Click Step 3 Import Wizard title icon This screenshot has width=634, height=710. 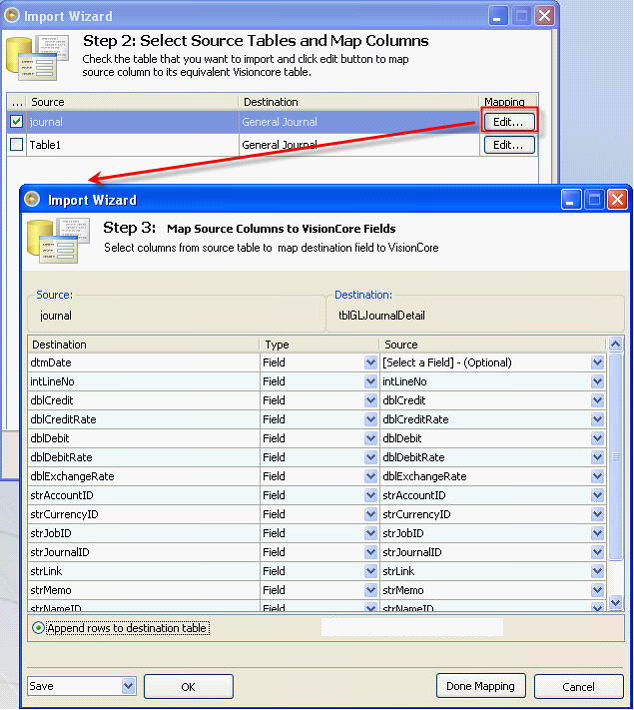point(33,199)
